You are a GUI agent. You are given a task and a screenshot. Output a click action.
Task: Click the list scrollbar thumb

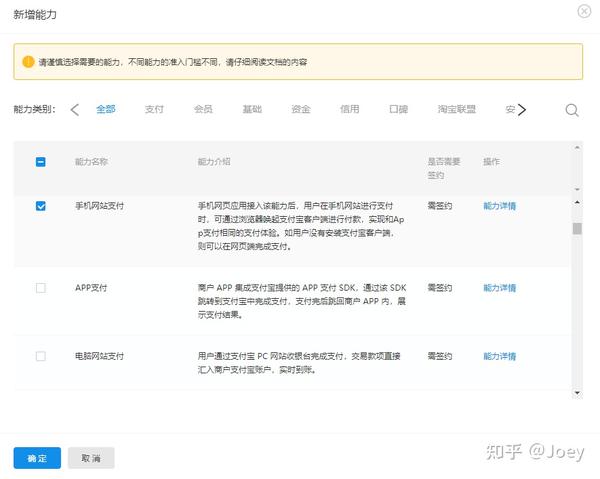(x=577, y=228)
